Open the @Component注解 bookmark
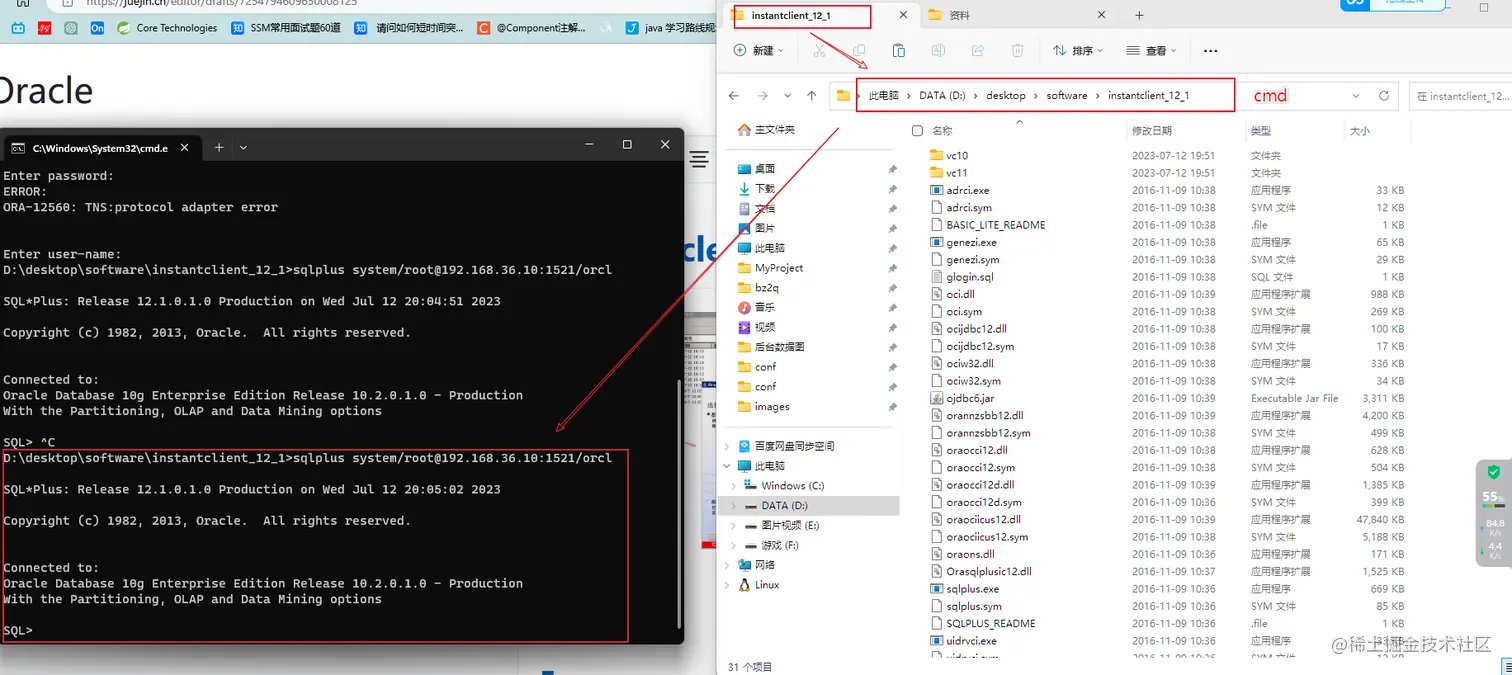 tap(532, 28)
